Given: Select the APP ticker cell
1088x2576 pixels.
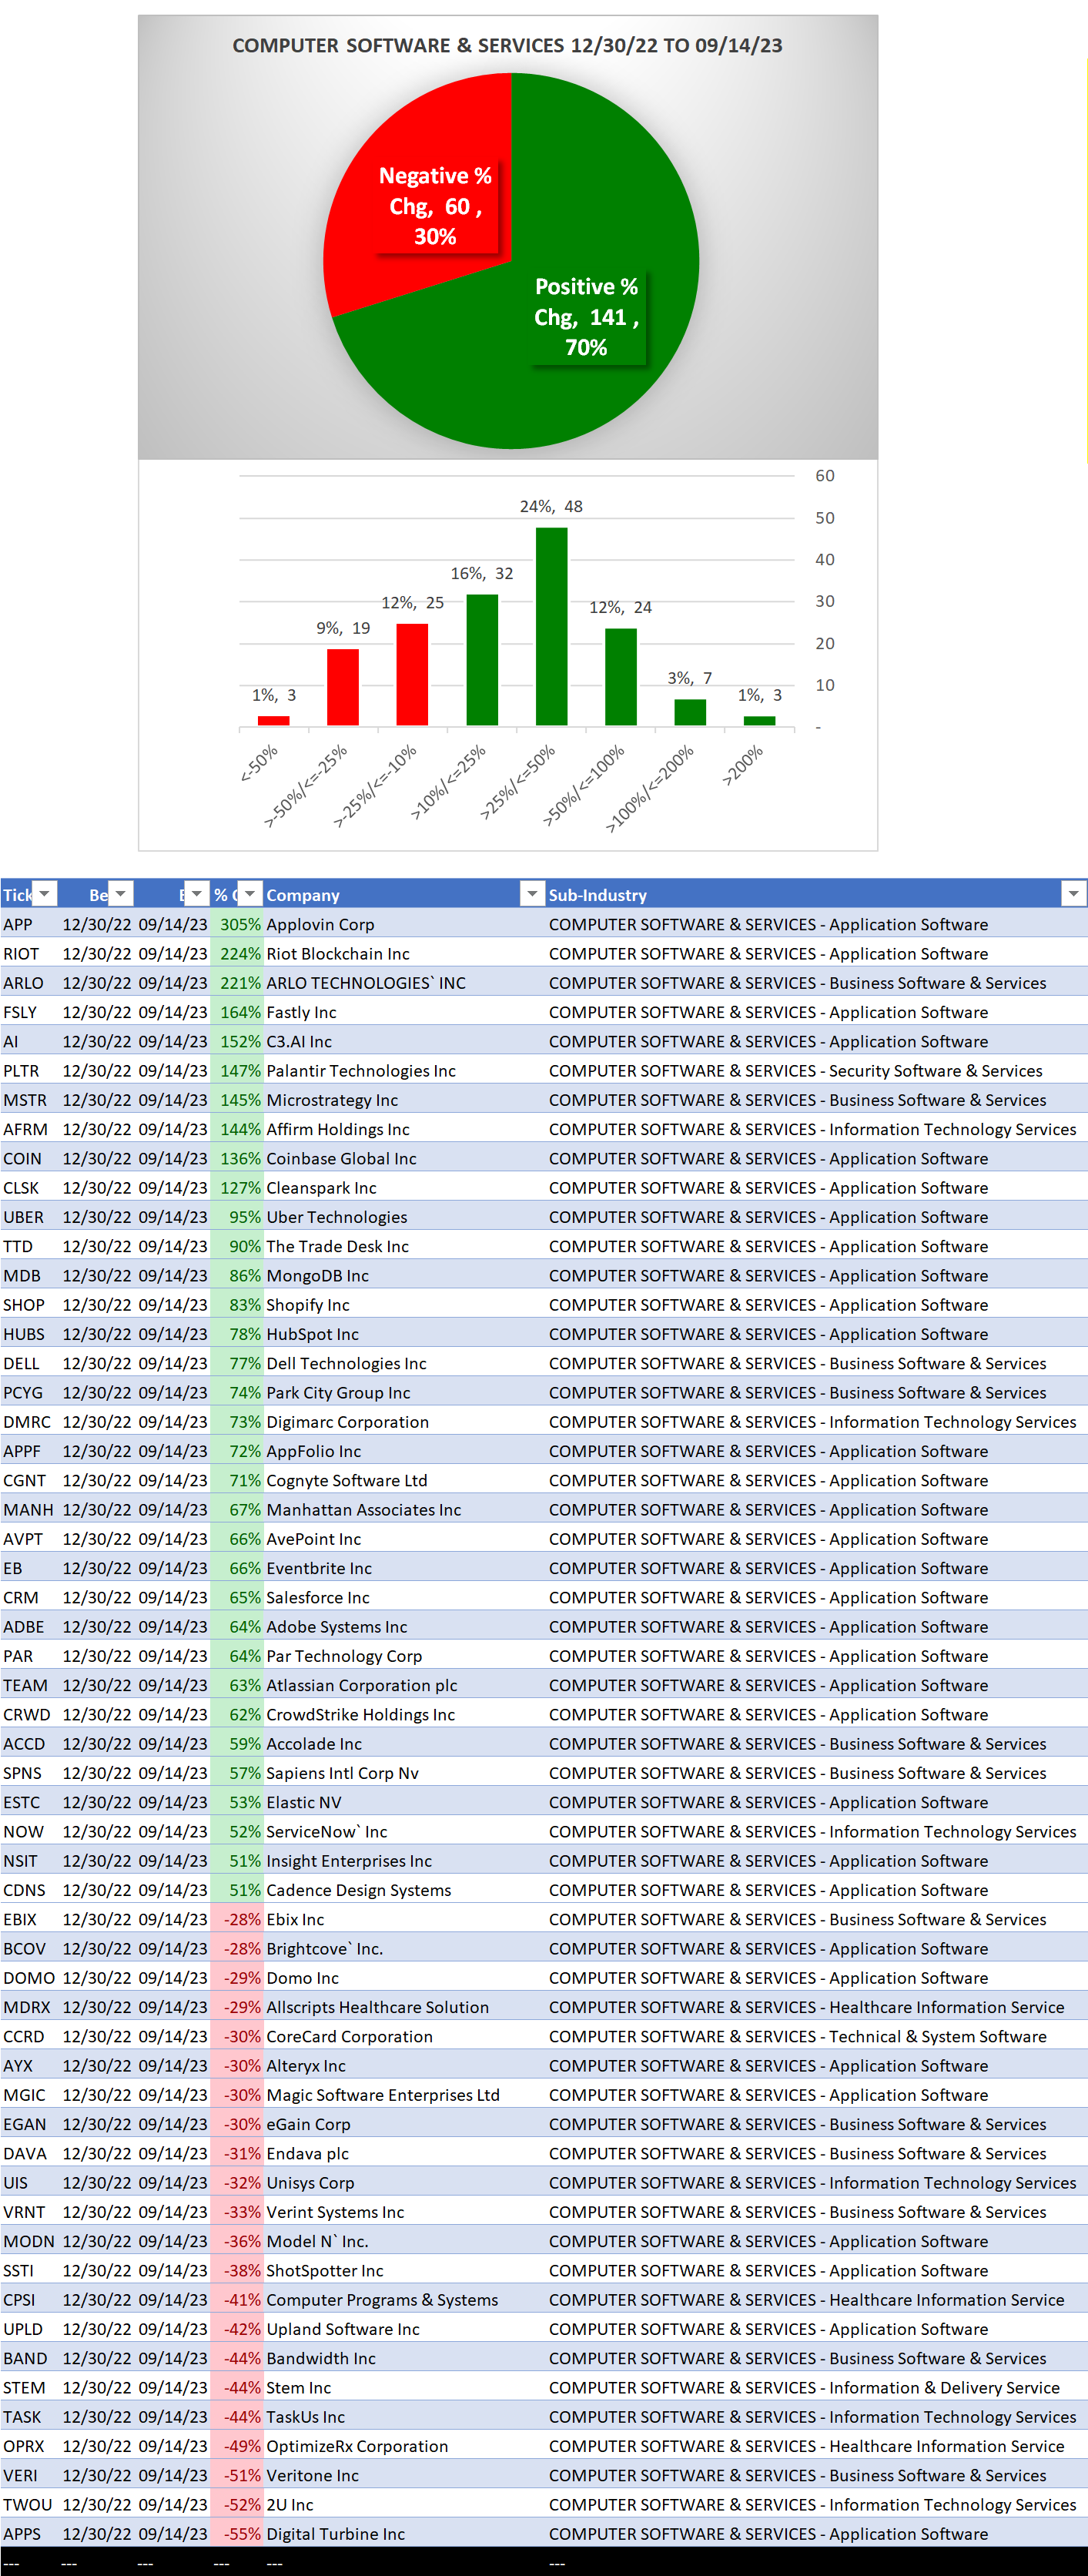Looking at the screenshot, I should [x=30, y=924].
